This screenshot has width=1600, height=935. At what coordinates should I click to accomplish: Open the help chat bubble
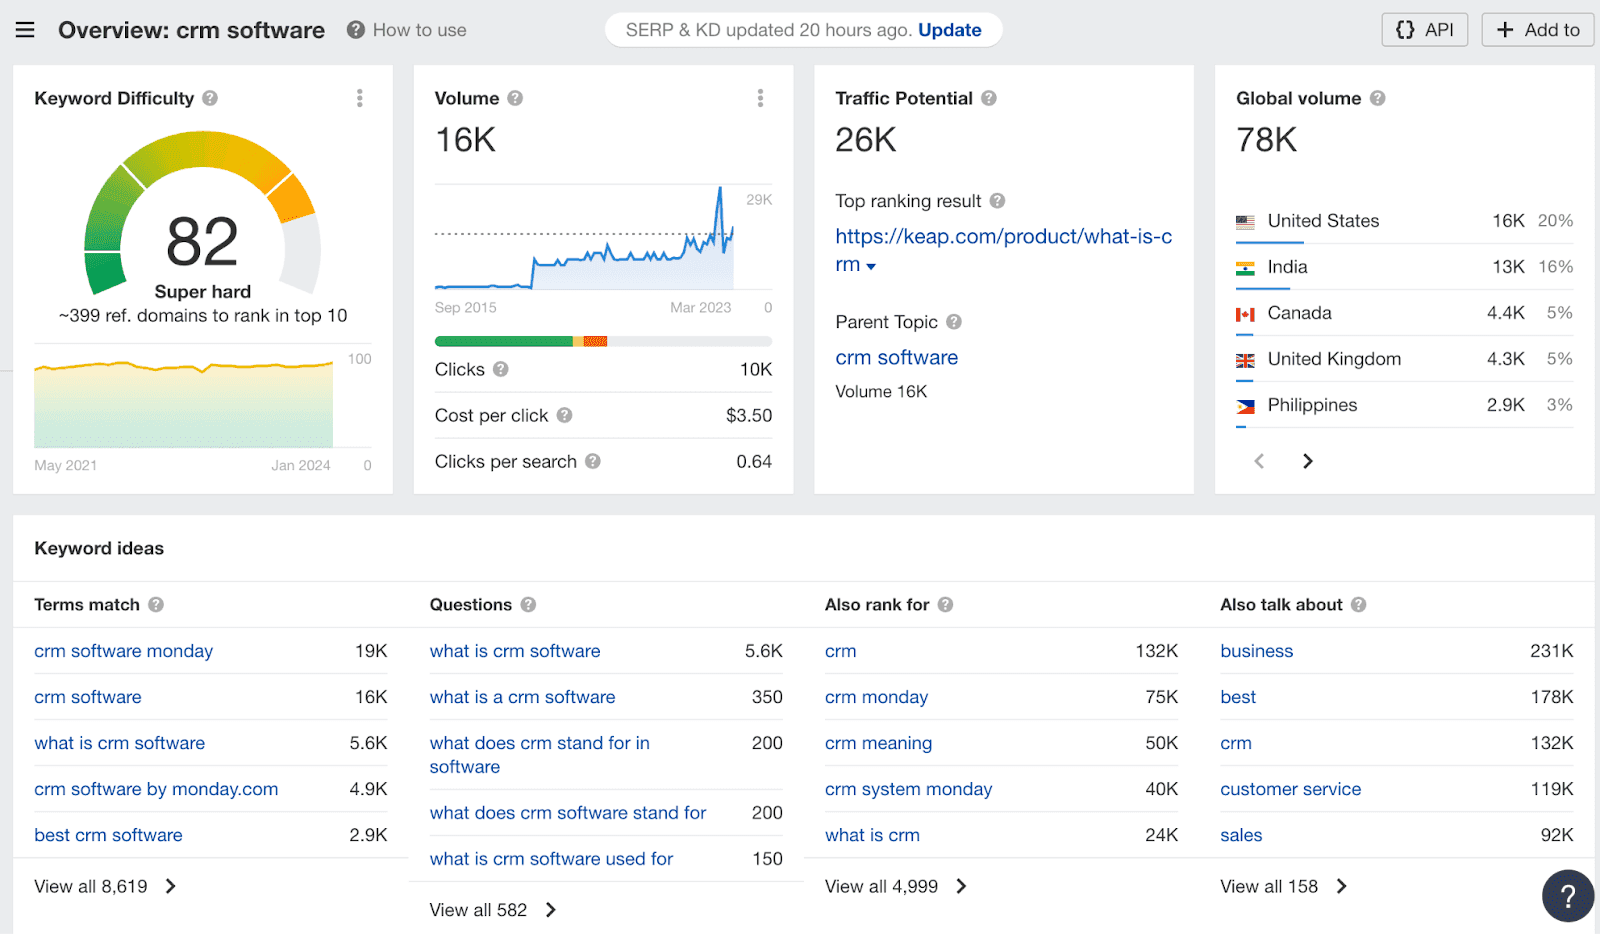(x=1566, y=895)
